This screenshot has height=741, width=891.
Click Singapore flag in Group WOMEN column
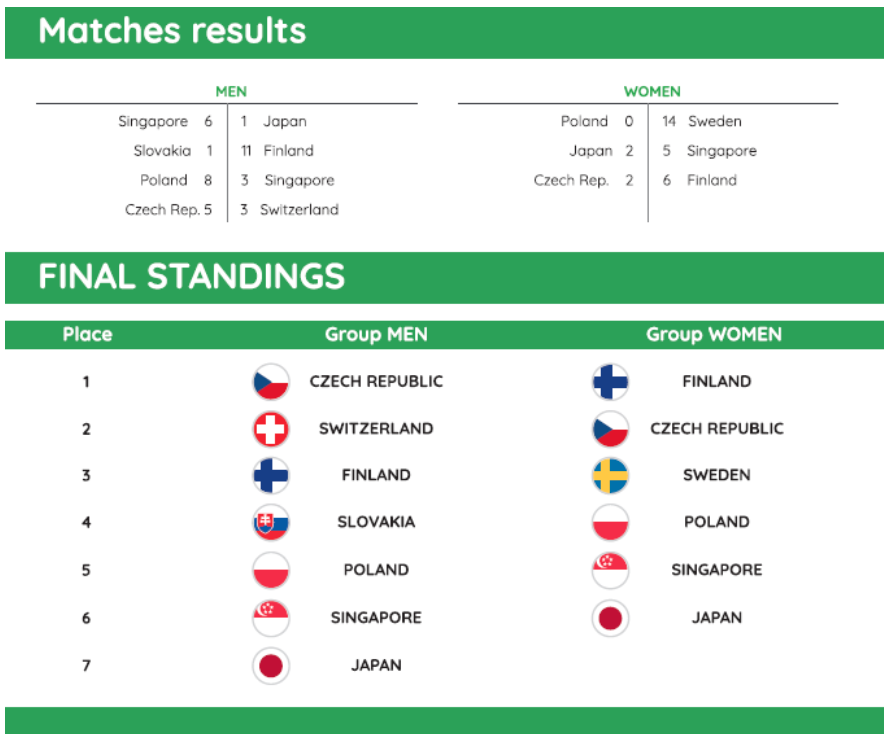pyautogui.click(x=610, y=570)
